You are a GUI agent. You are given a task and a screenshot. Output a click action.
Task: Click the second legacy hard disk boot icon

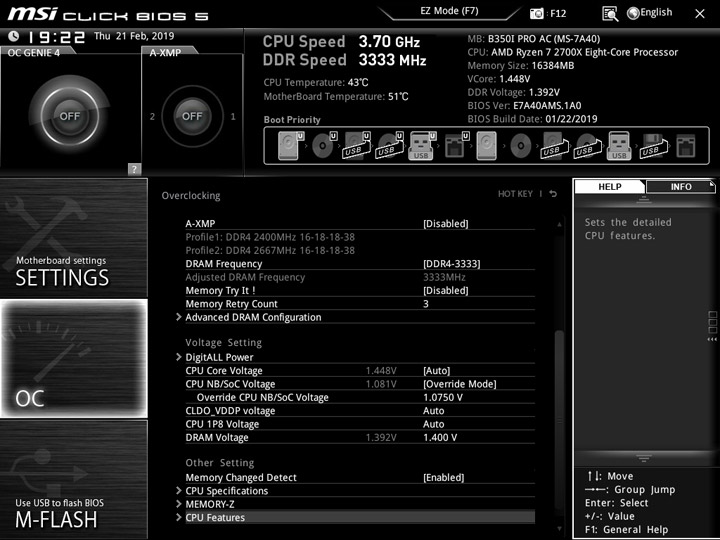(487, 146)
